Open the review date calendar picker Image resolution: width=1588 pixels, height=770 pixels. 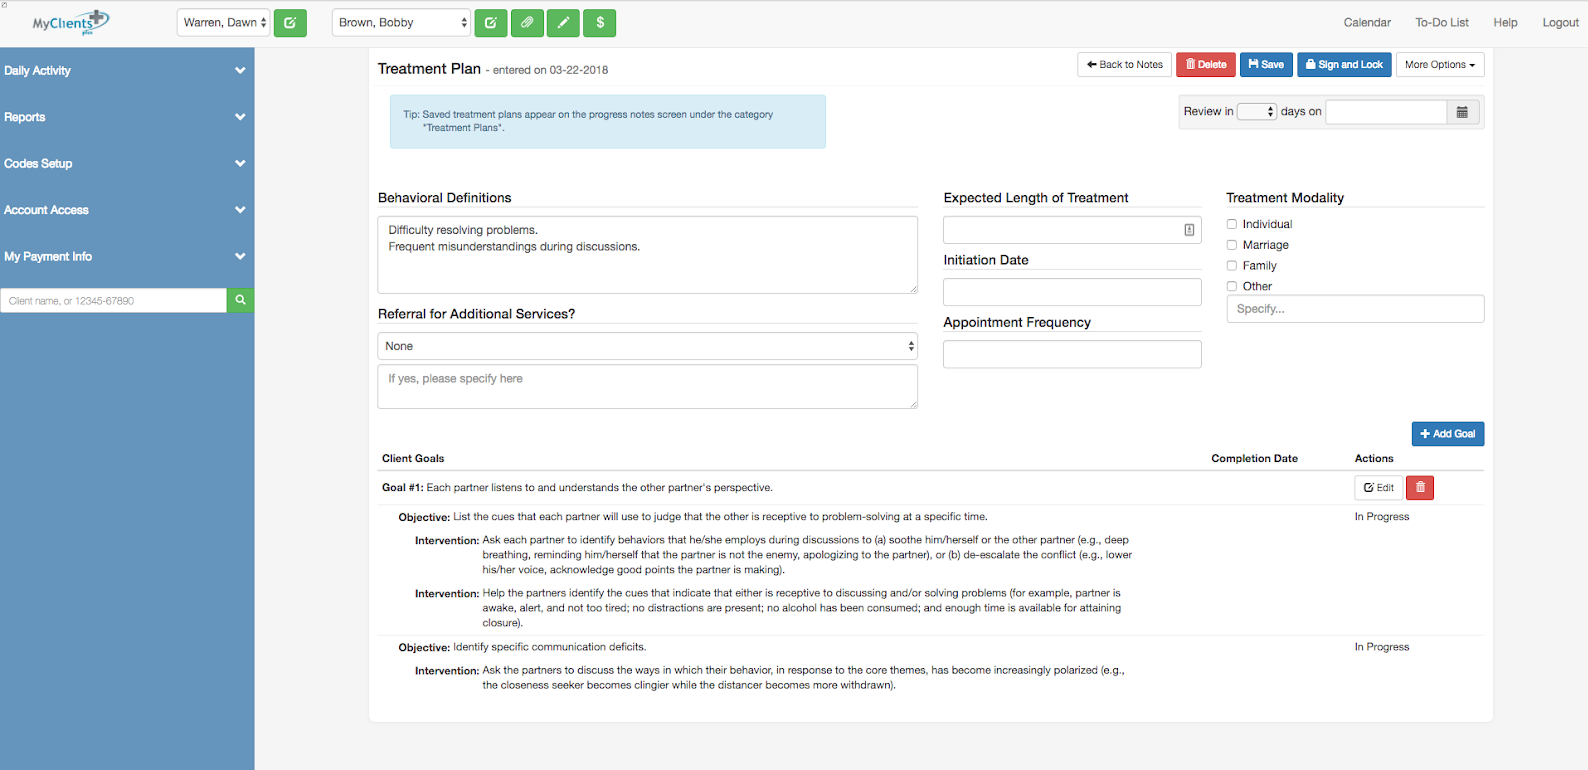pos(1462,112)
